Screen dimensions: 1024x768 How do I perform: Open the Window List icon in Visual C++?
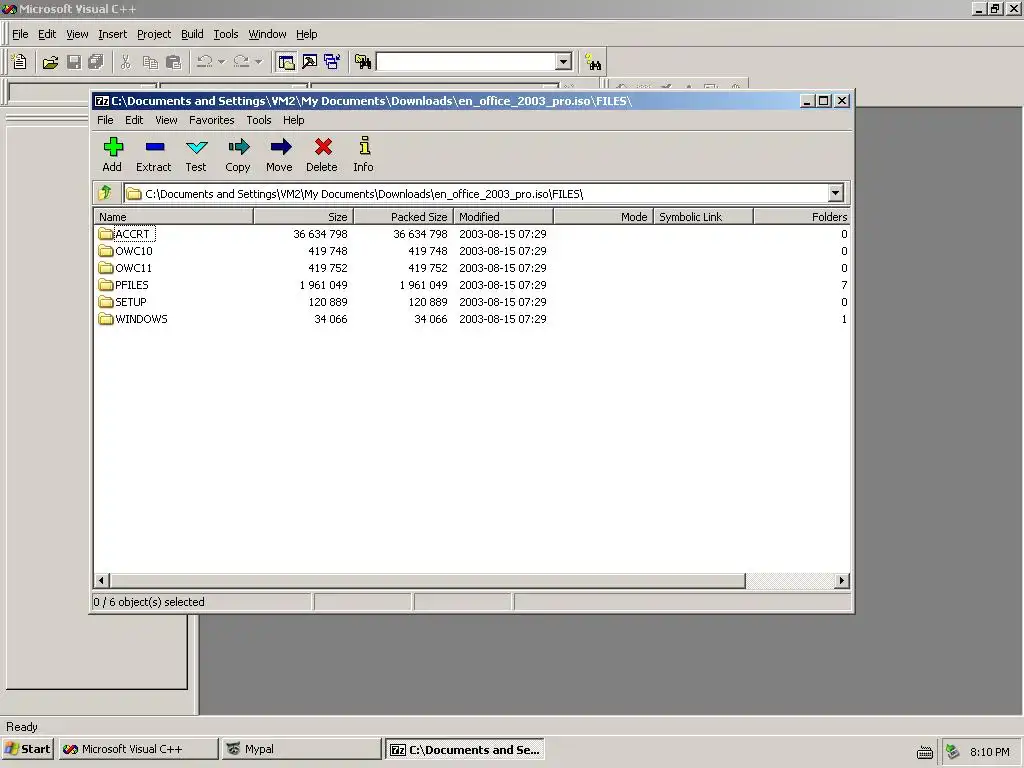332,62
